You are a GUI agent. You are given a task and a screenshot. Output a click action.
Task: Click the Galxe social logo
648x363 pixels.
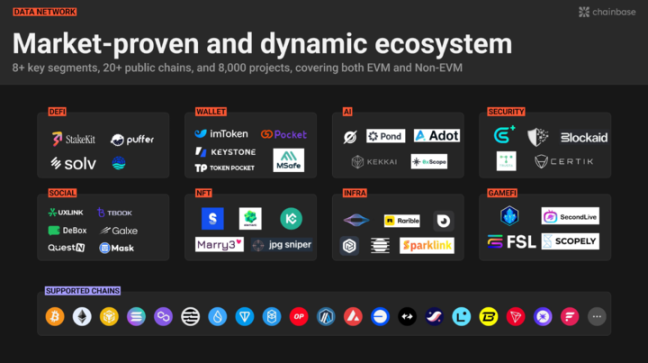pyautogui.click(x=119, y=231)
